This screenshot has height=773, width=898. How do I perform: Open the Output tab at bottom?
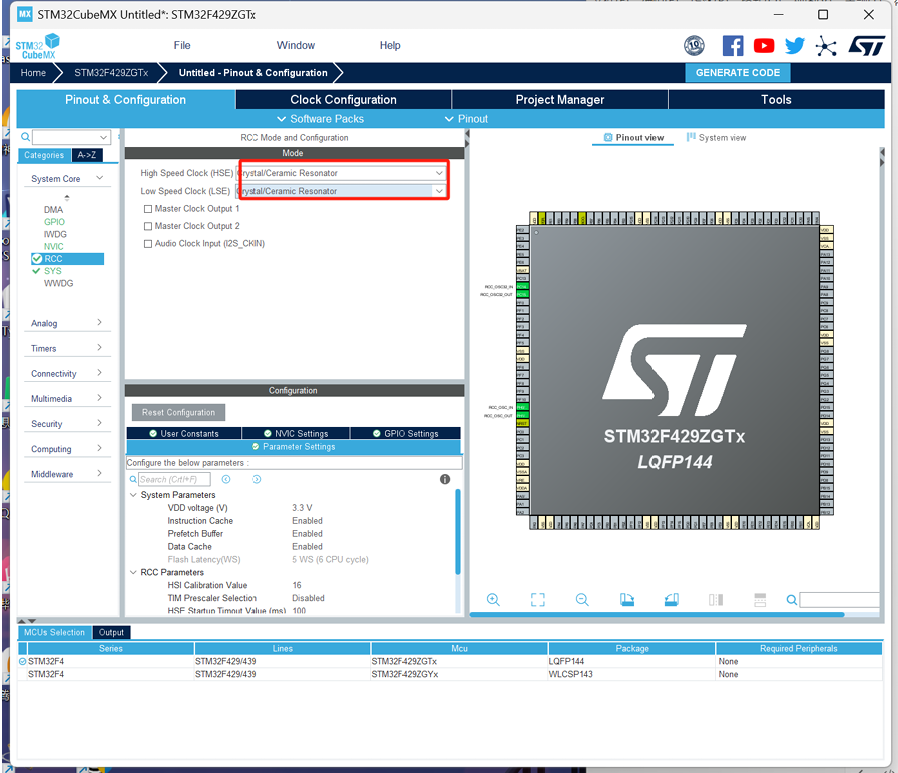tap(111, 632)
